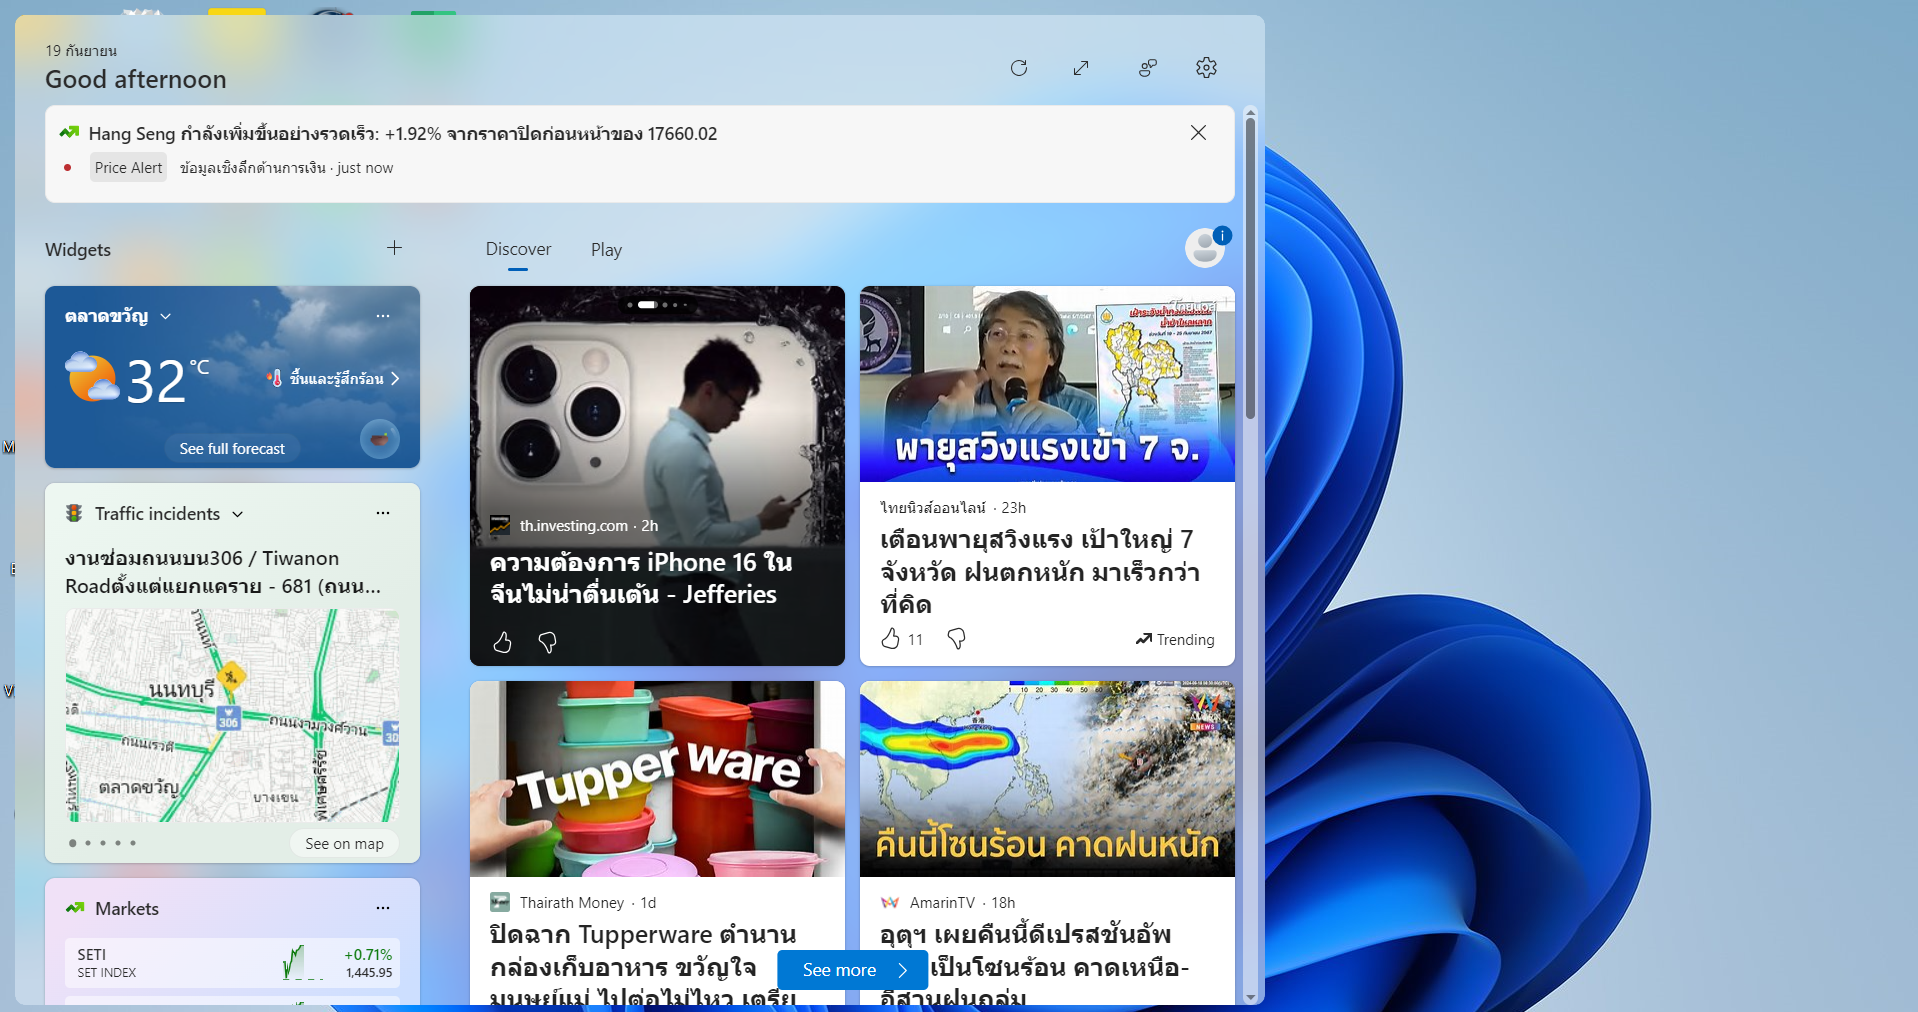Expand the weather location dropdown
1918x1012 pixels.
166,316
